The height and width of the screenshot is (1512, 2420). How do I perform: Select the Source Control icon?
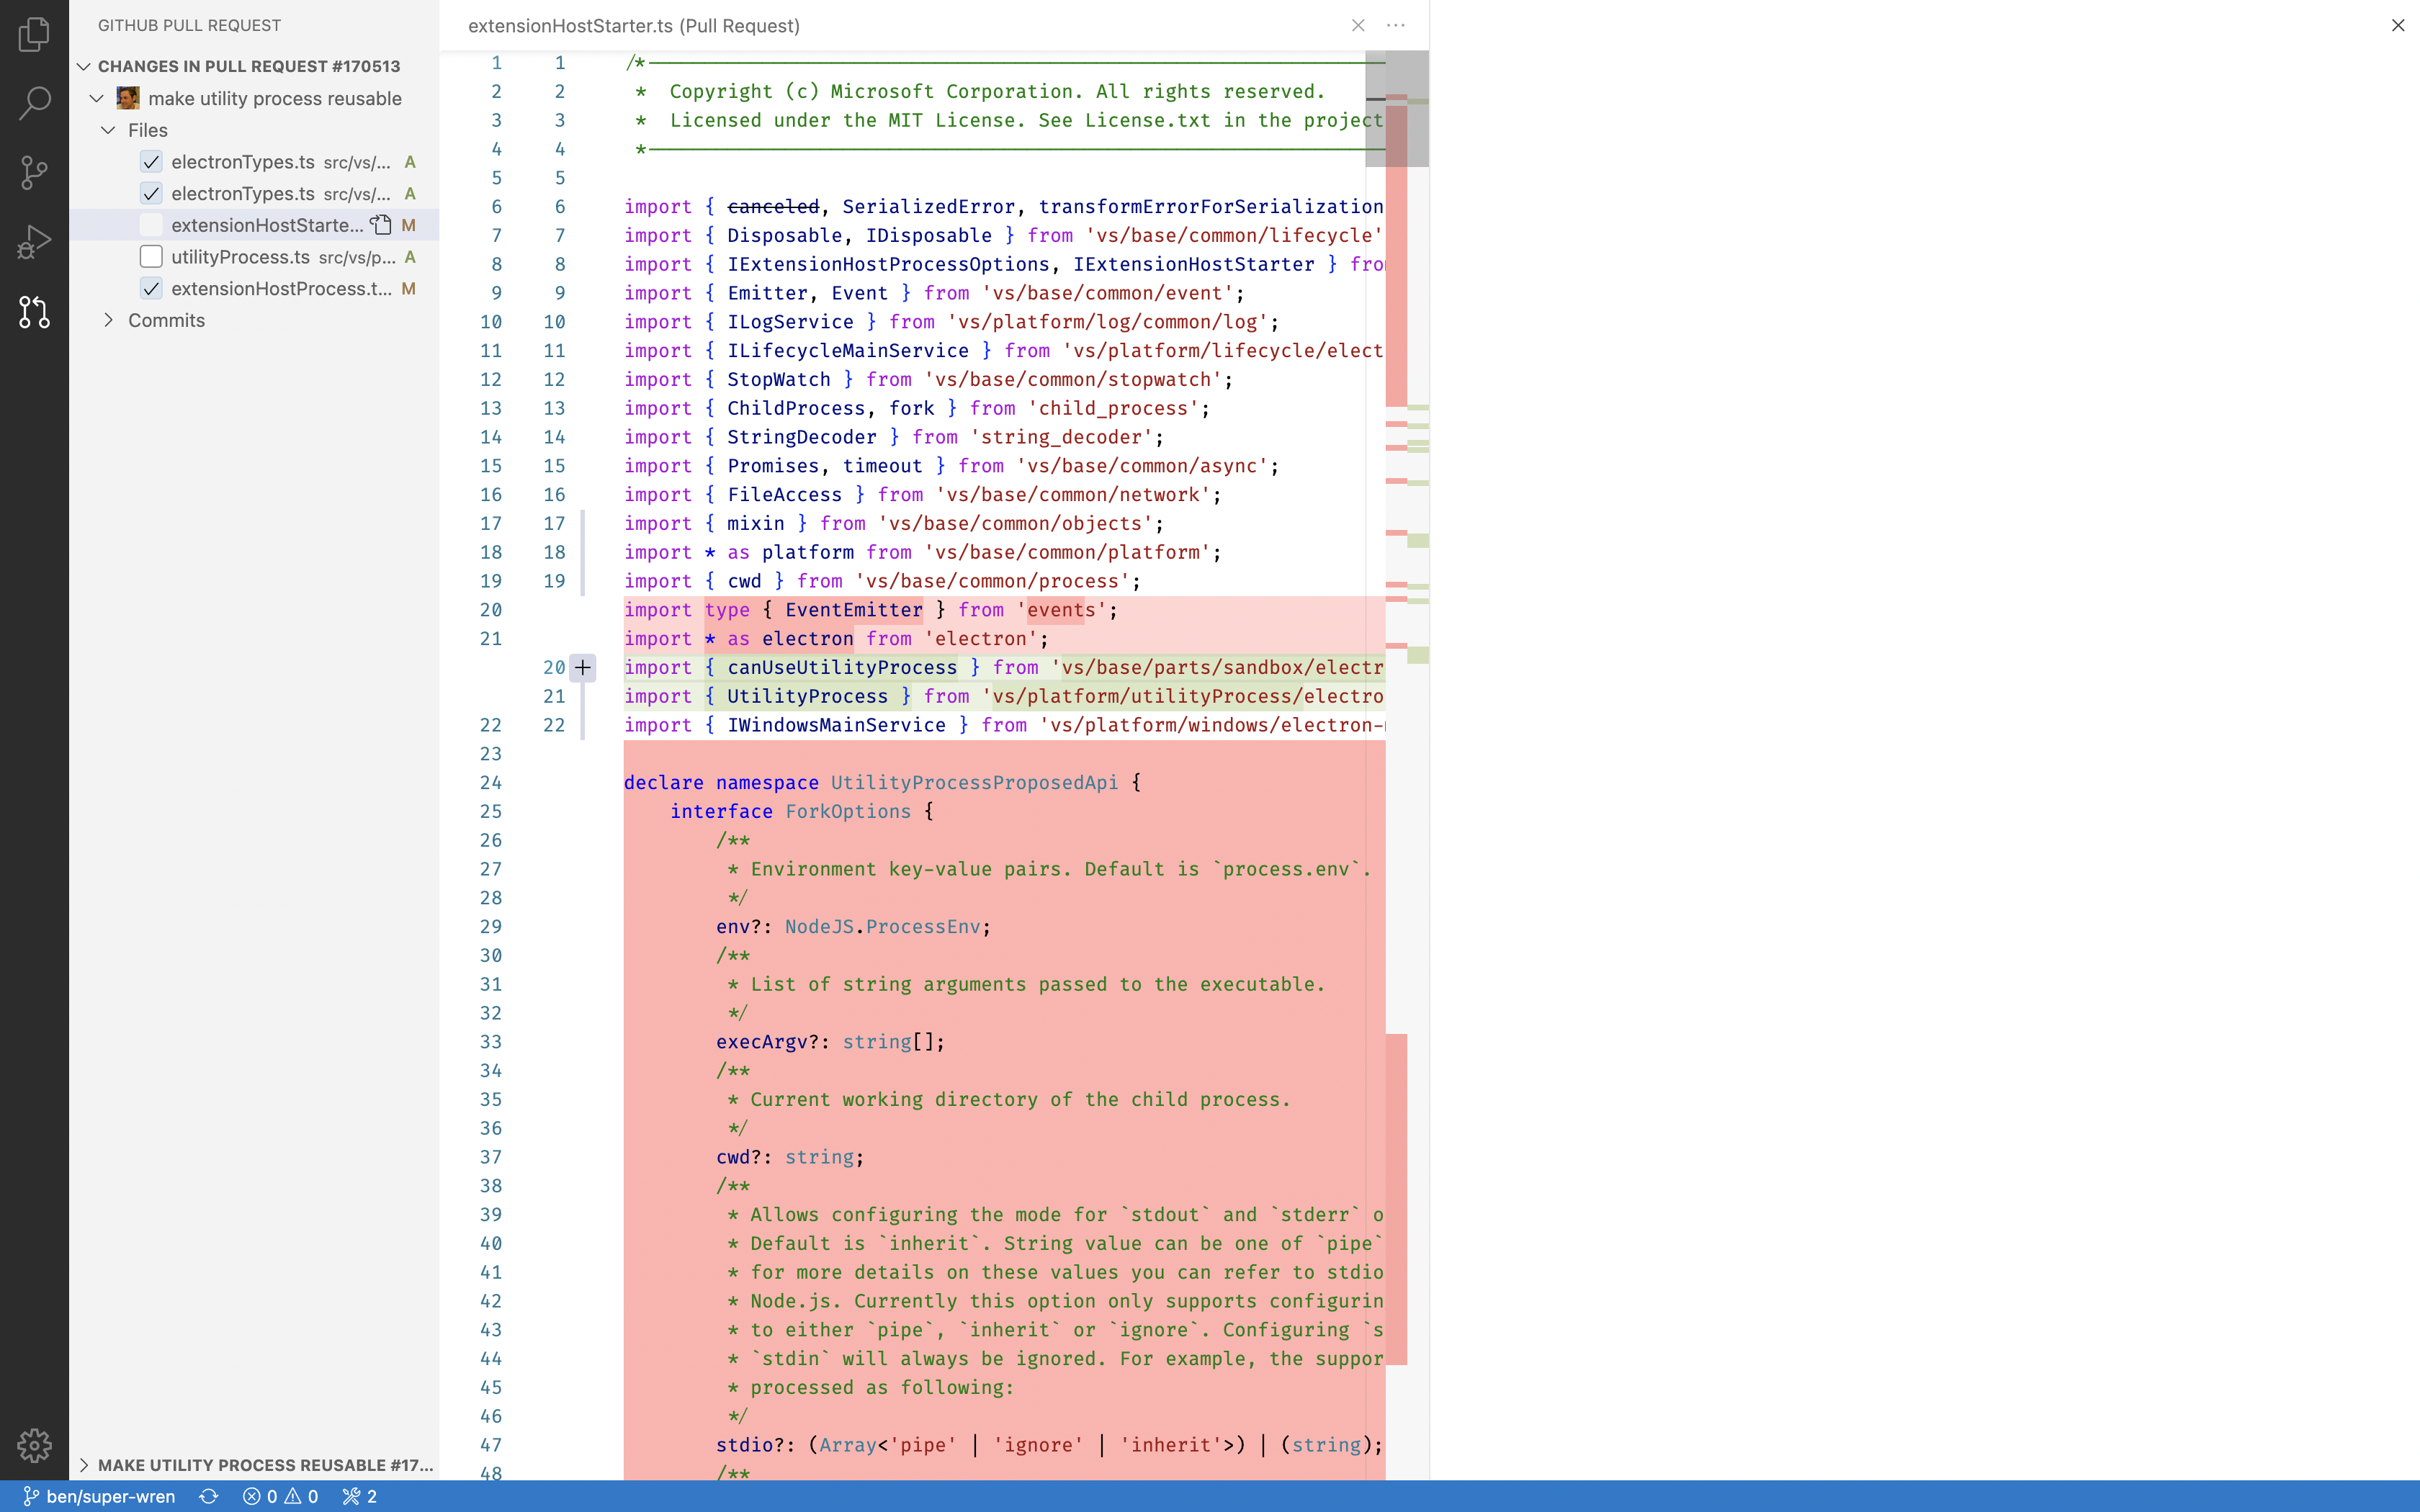(x=34, y=172)
